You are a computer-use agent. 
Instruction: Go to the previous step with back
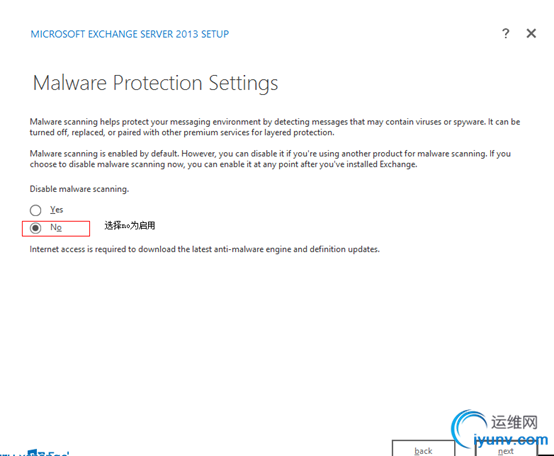pyautogui.click(x=423, y=448)
